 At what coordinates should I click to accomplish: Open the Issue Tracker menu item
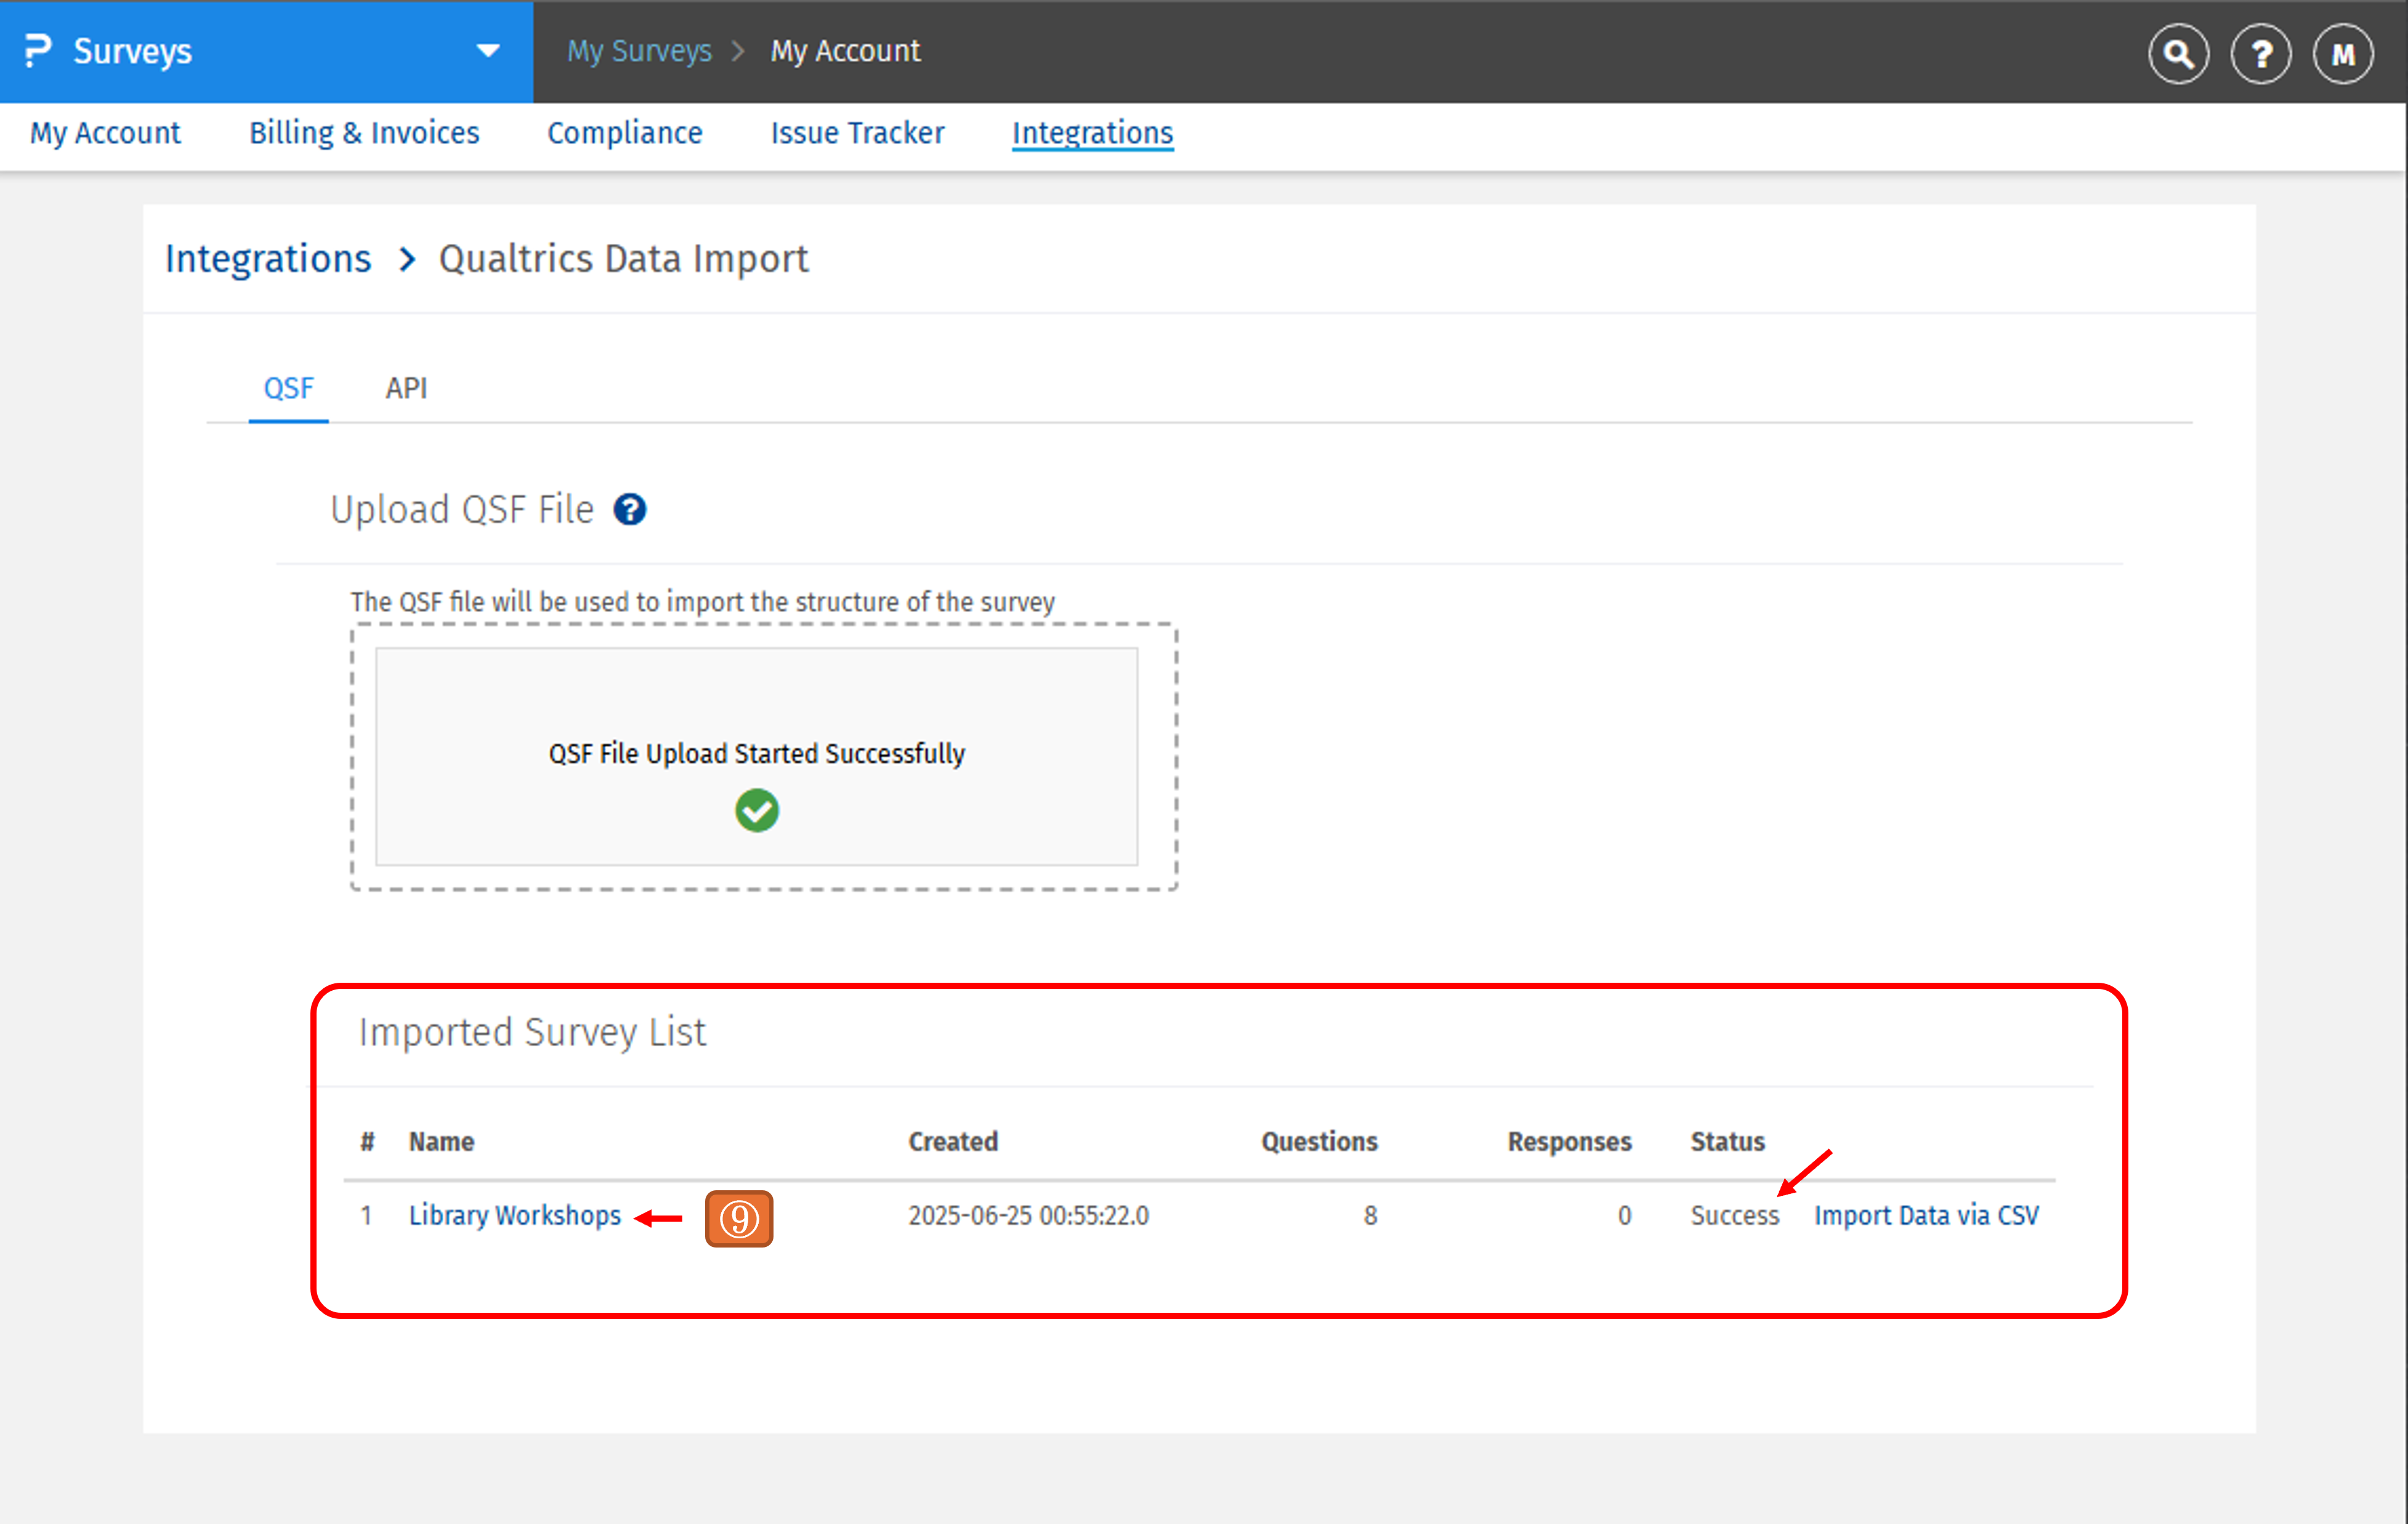(857, 132)
